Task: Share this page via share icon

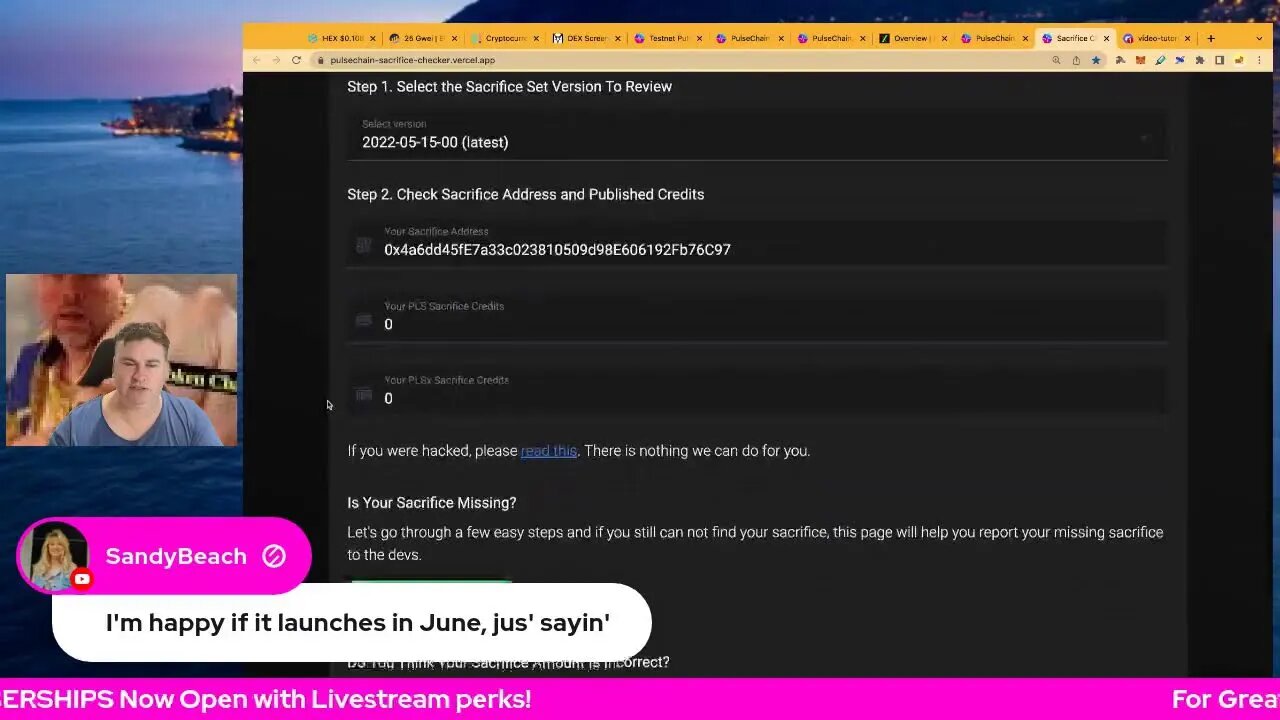Action: 1076,60
